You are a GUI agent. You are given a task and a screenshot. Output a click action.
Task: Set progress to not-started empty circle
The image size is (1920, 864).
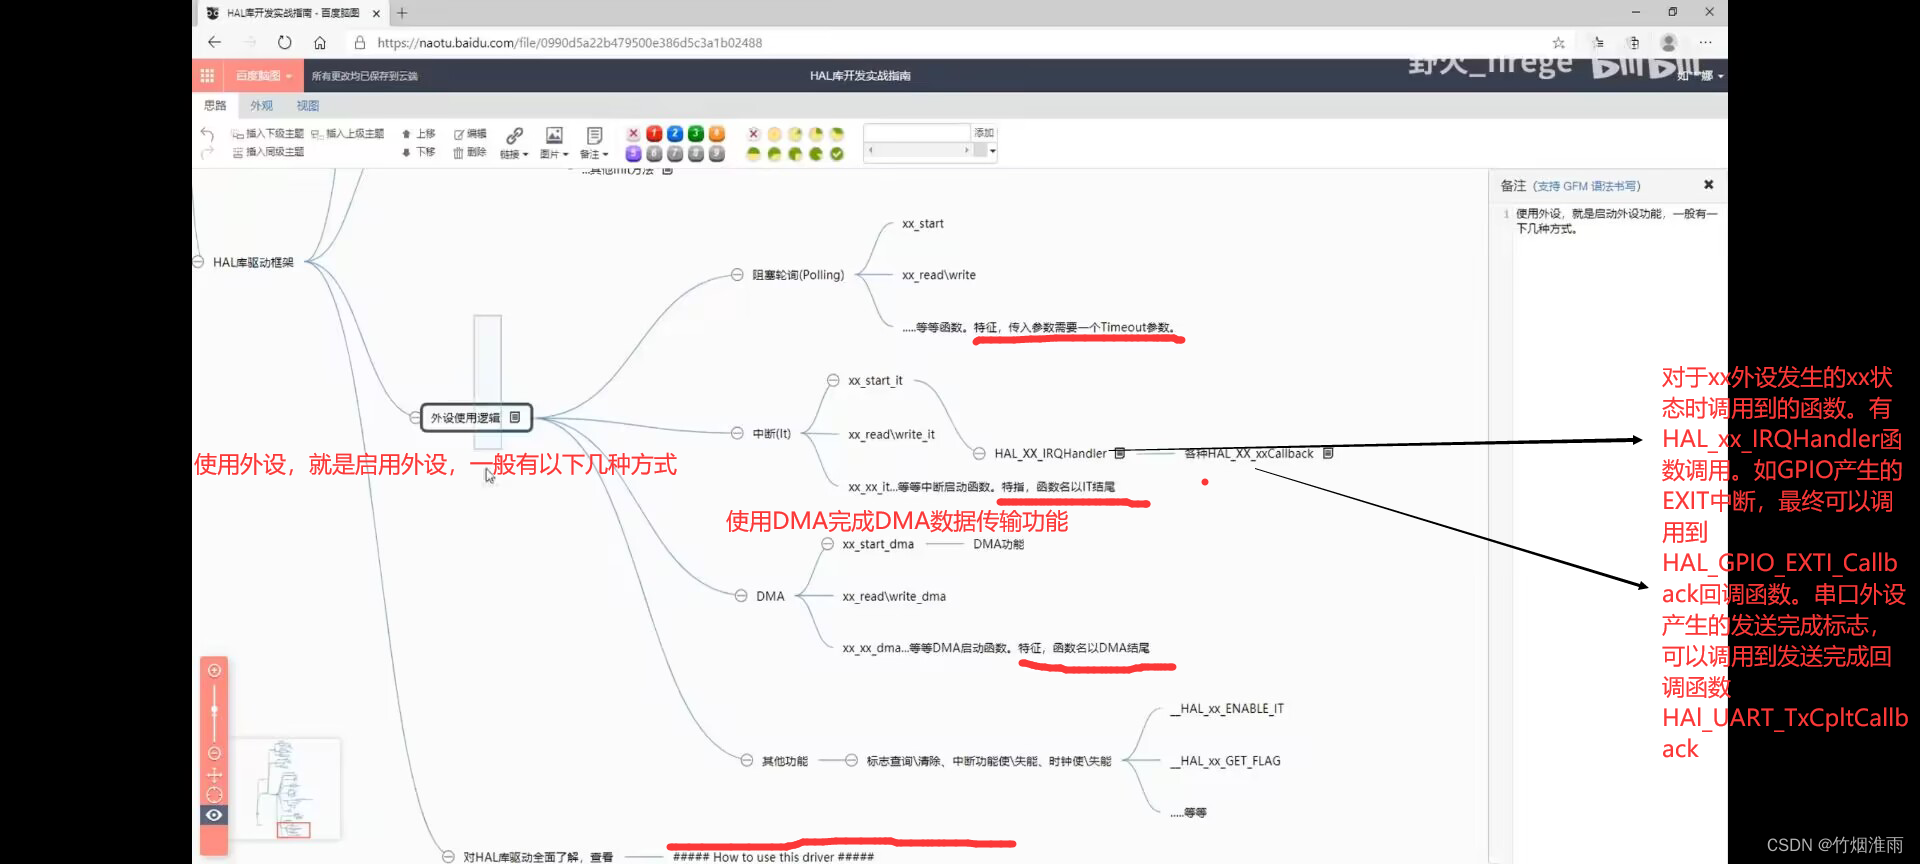click(x=774, y=133)
